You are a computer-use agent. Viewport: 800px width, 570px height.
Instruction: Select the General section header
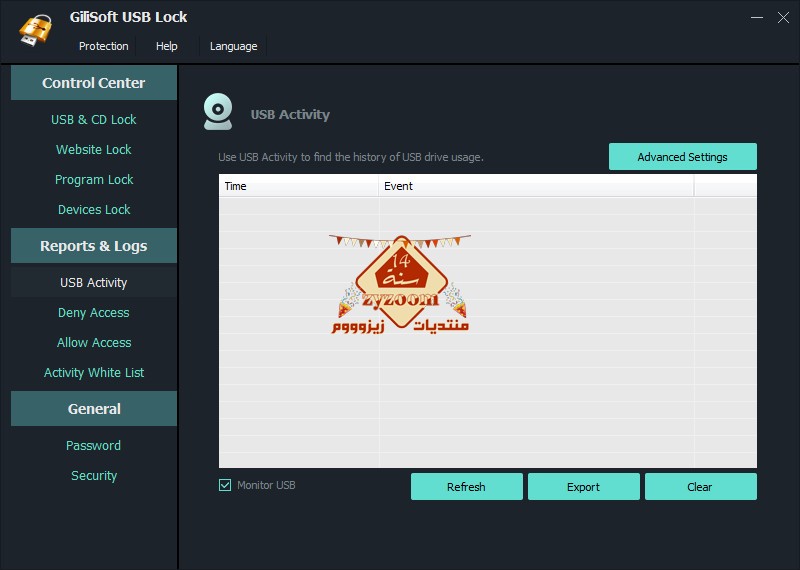pos(94,409)
